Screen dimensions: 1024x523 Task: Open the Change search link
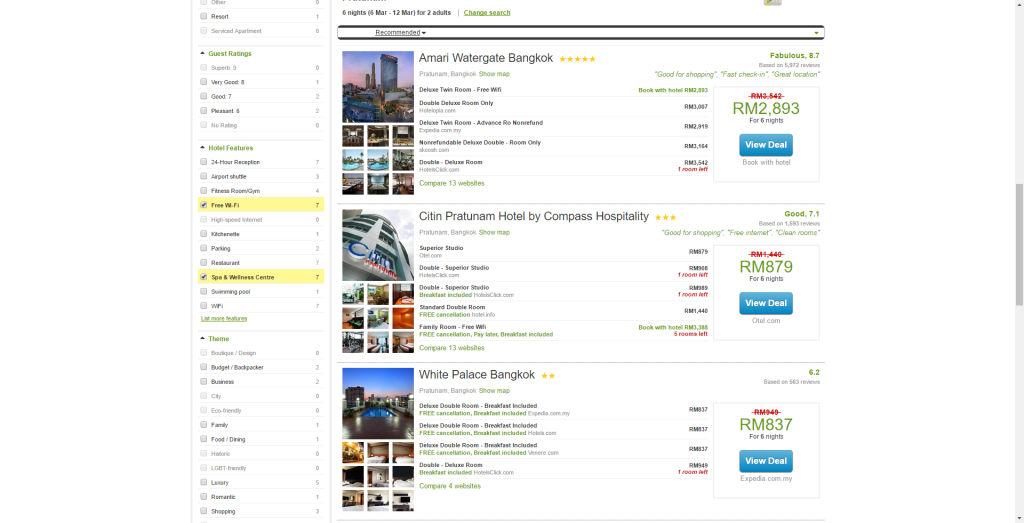[487, 13]
